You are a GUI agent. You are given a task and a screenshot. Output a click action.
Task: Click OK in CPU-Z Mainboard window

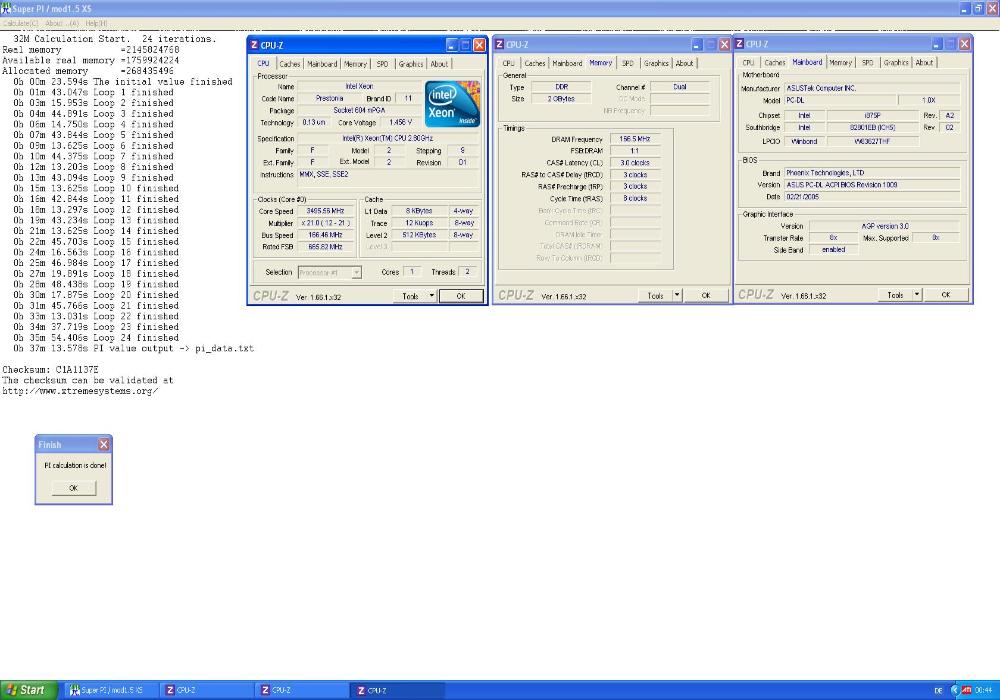click(946, 295)
